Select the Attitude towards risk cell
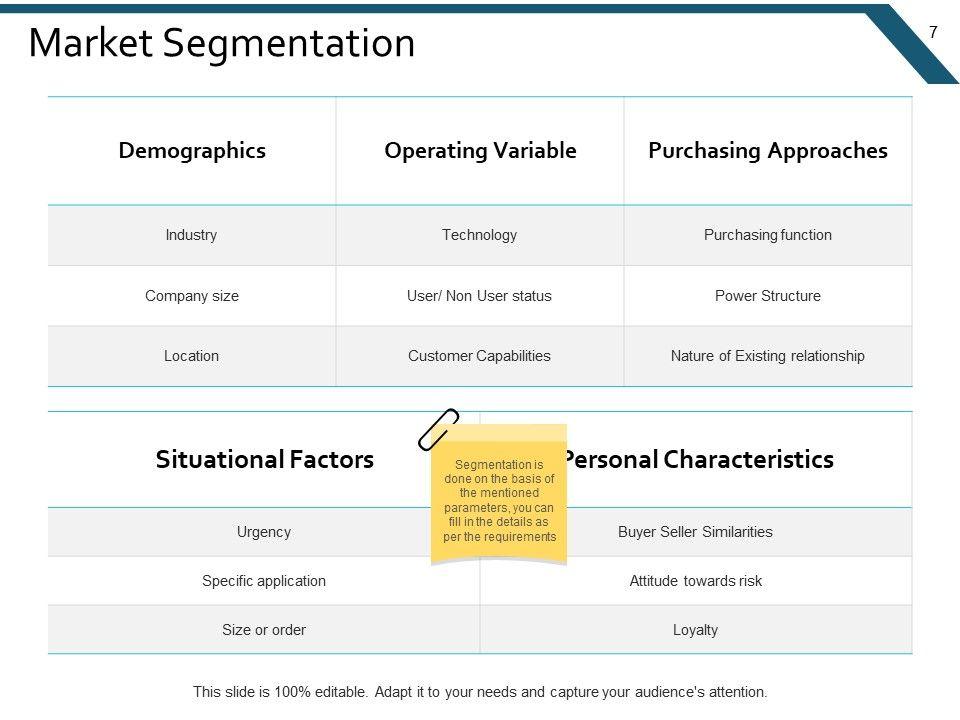960x720 pixels. 695,581
